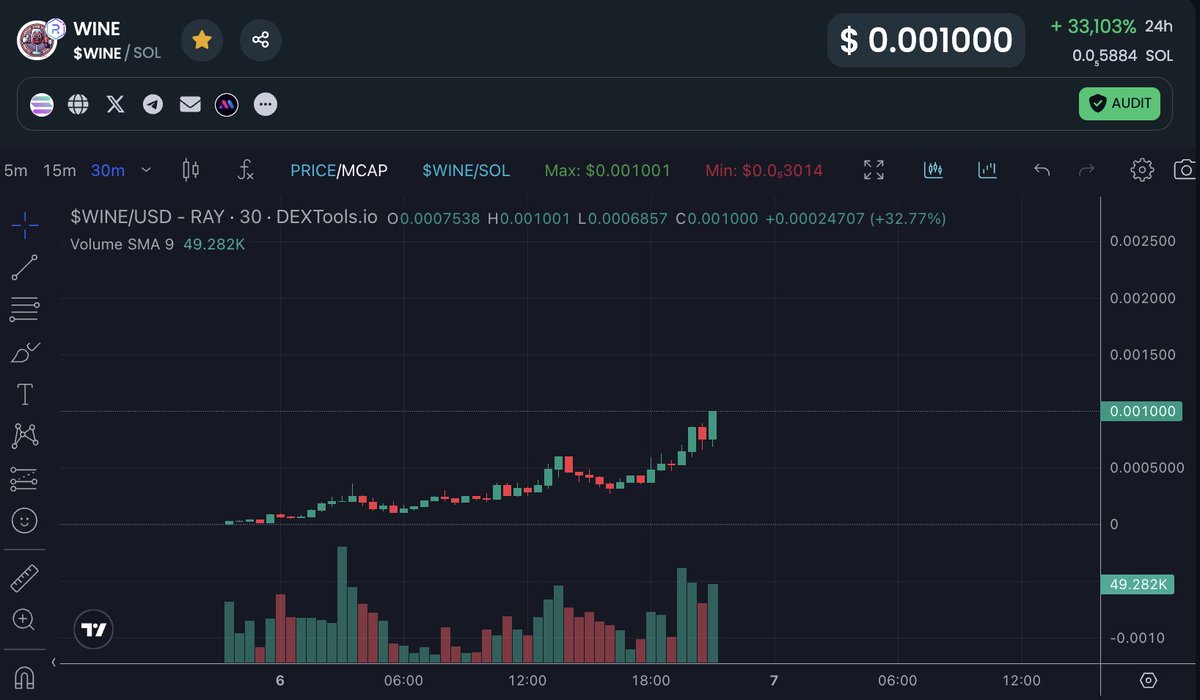Click the $WINE/USD - RAY chart title
The height and width of the screenshot is (700, 1200).
tap(224, 217)
